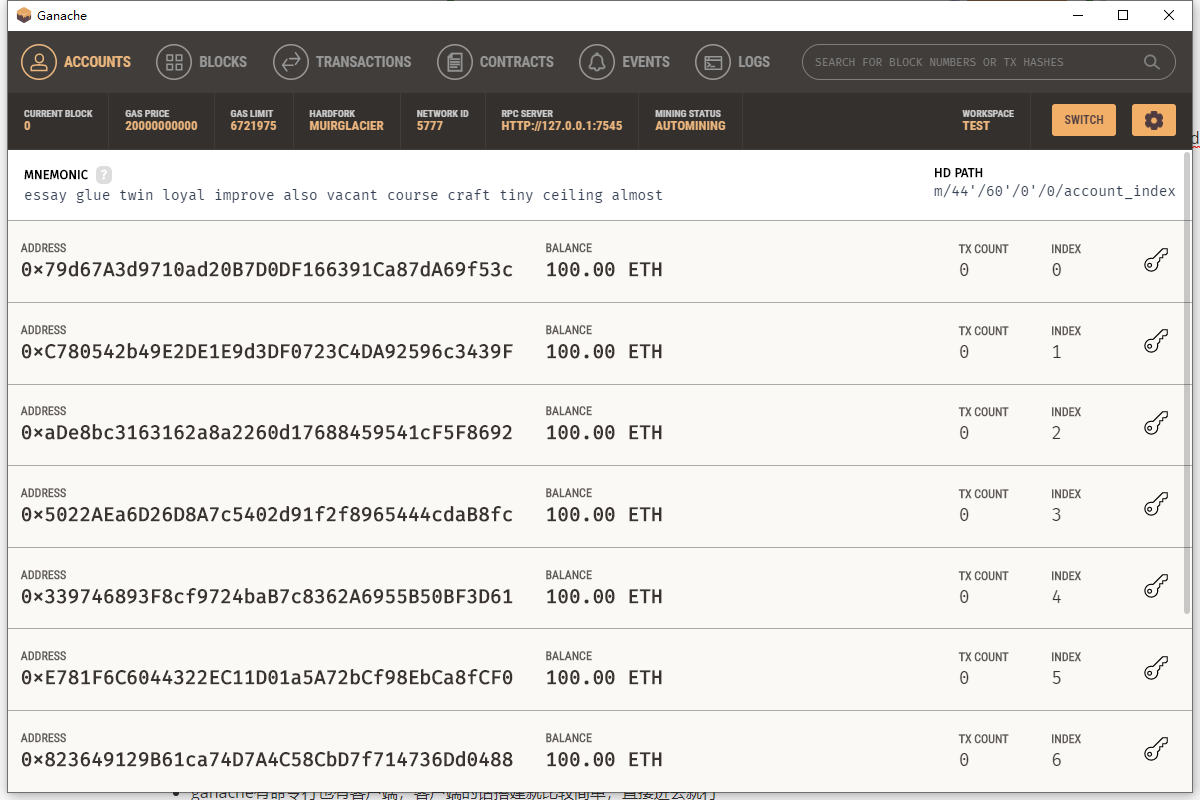Go to the Contracts tab

[x=496, y=62]
